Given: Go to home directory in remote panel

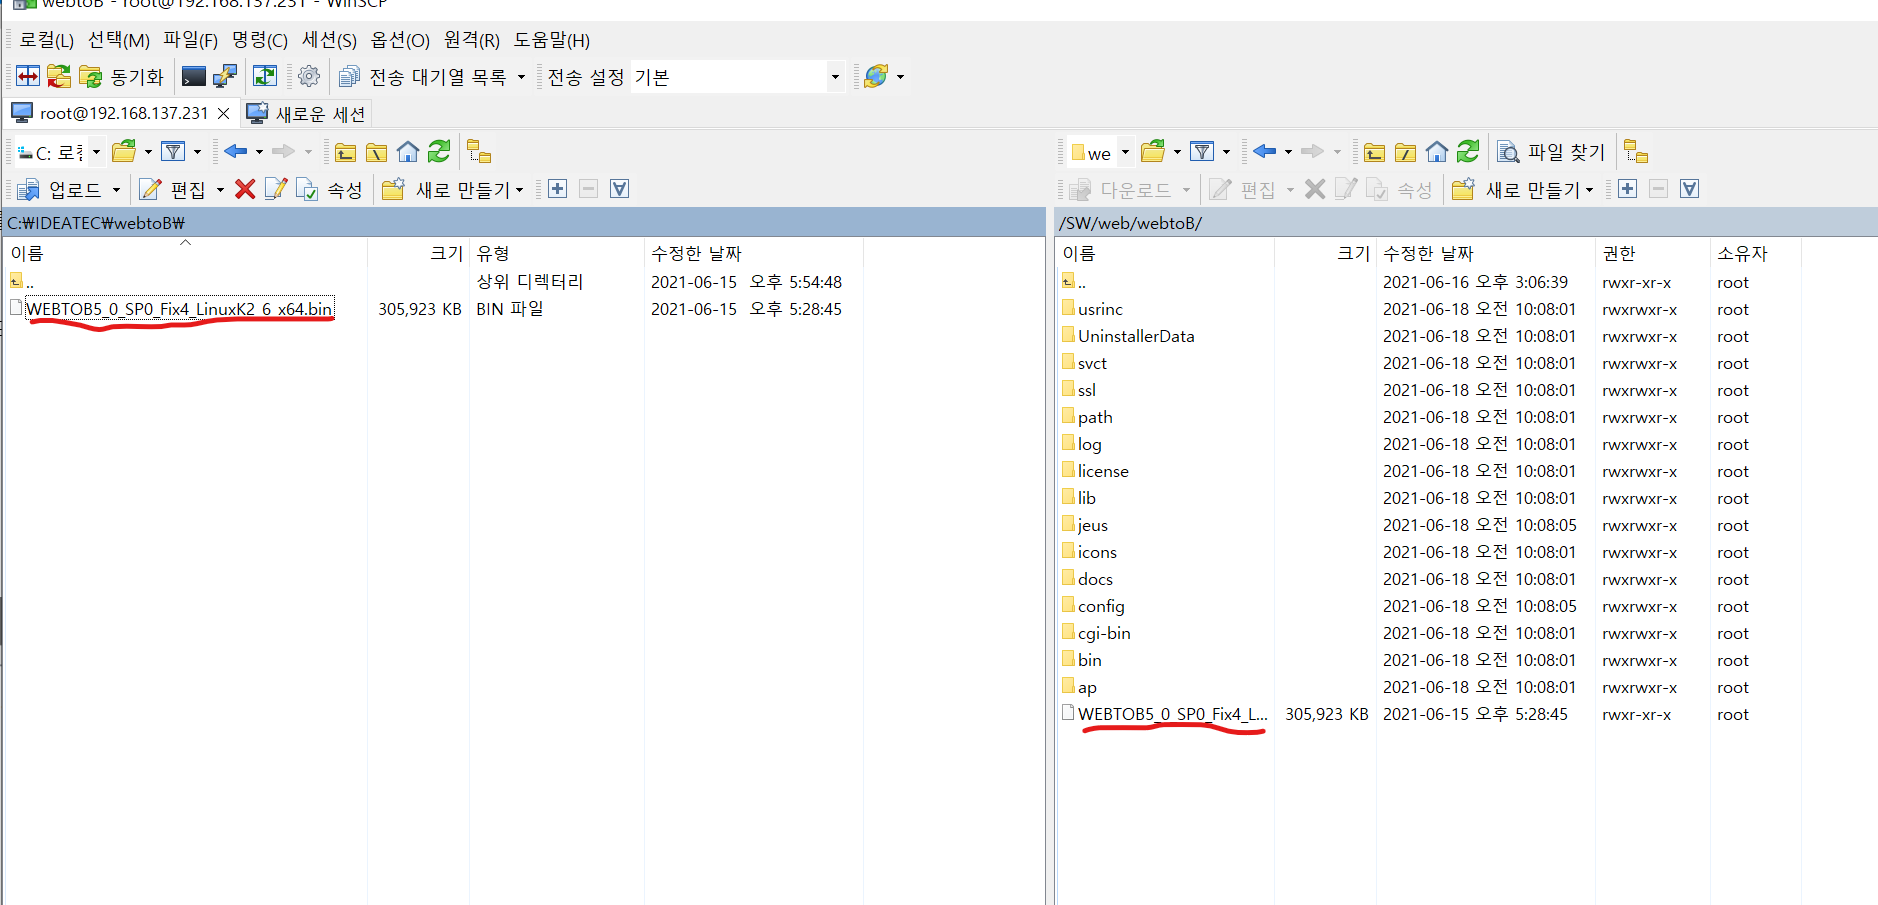Looking at the screenshot, I should point(1436,151).
